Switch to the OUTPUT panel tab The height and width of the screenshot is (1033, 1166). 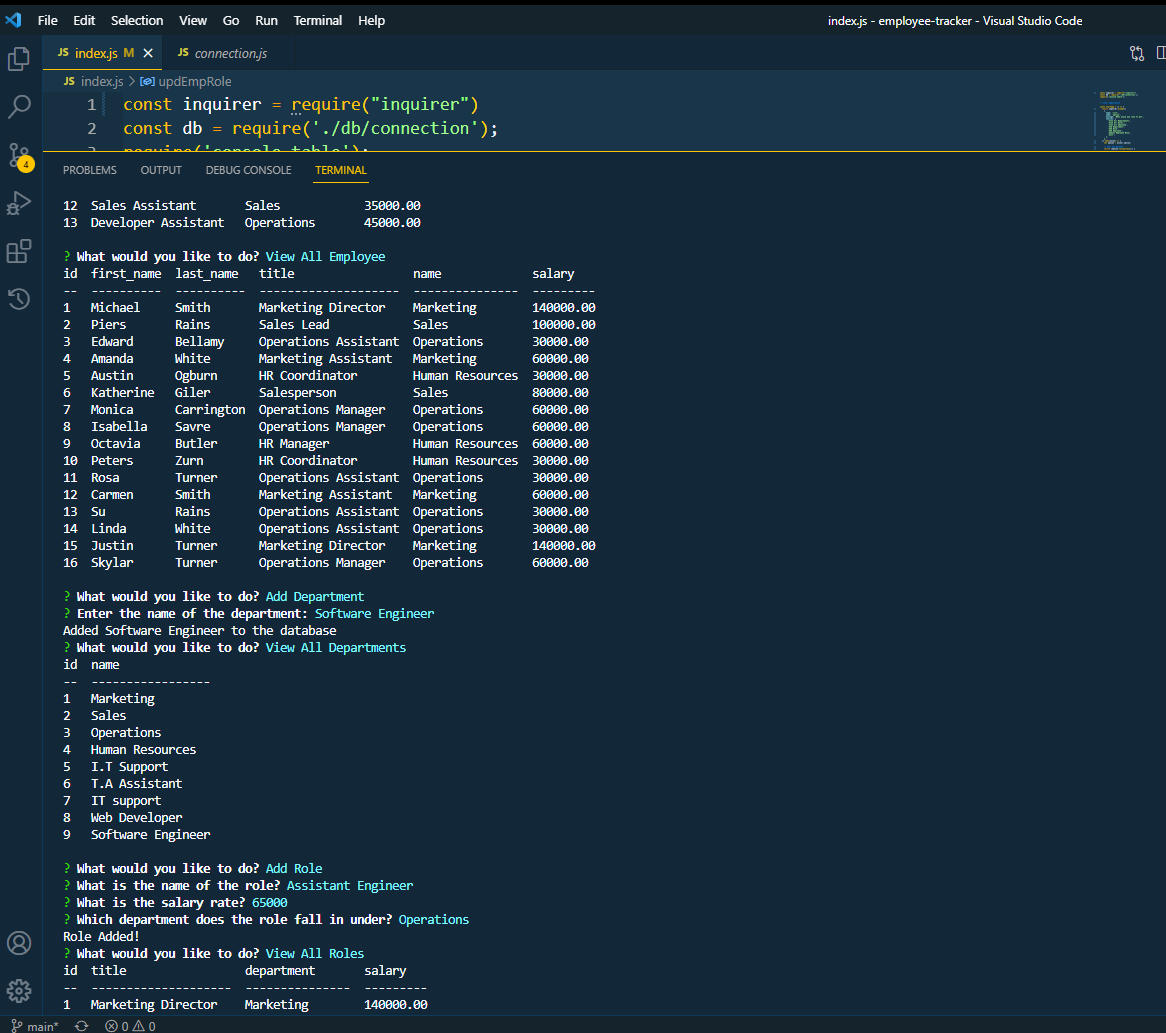tap(161, 170)
